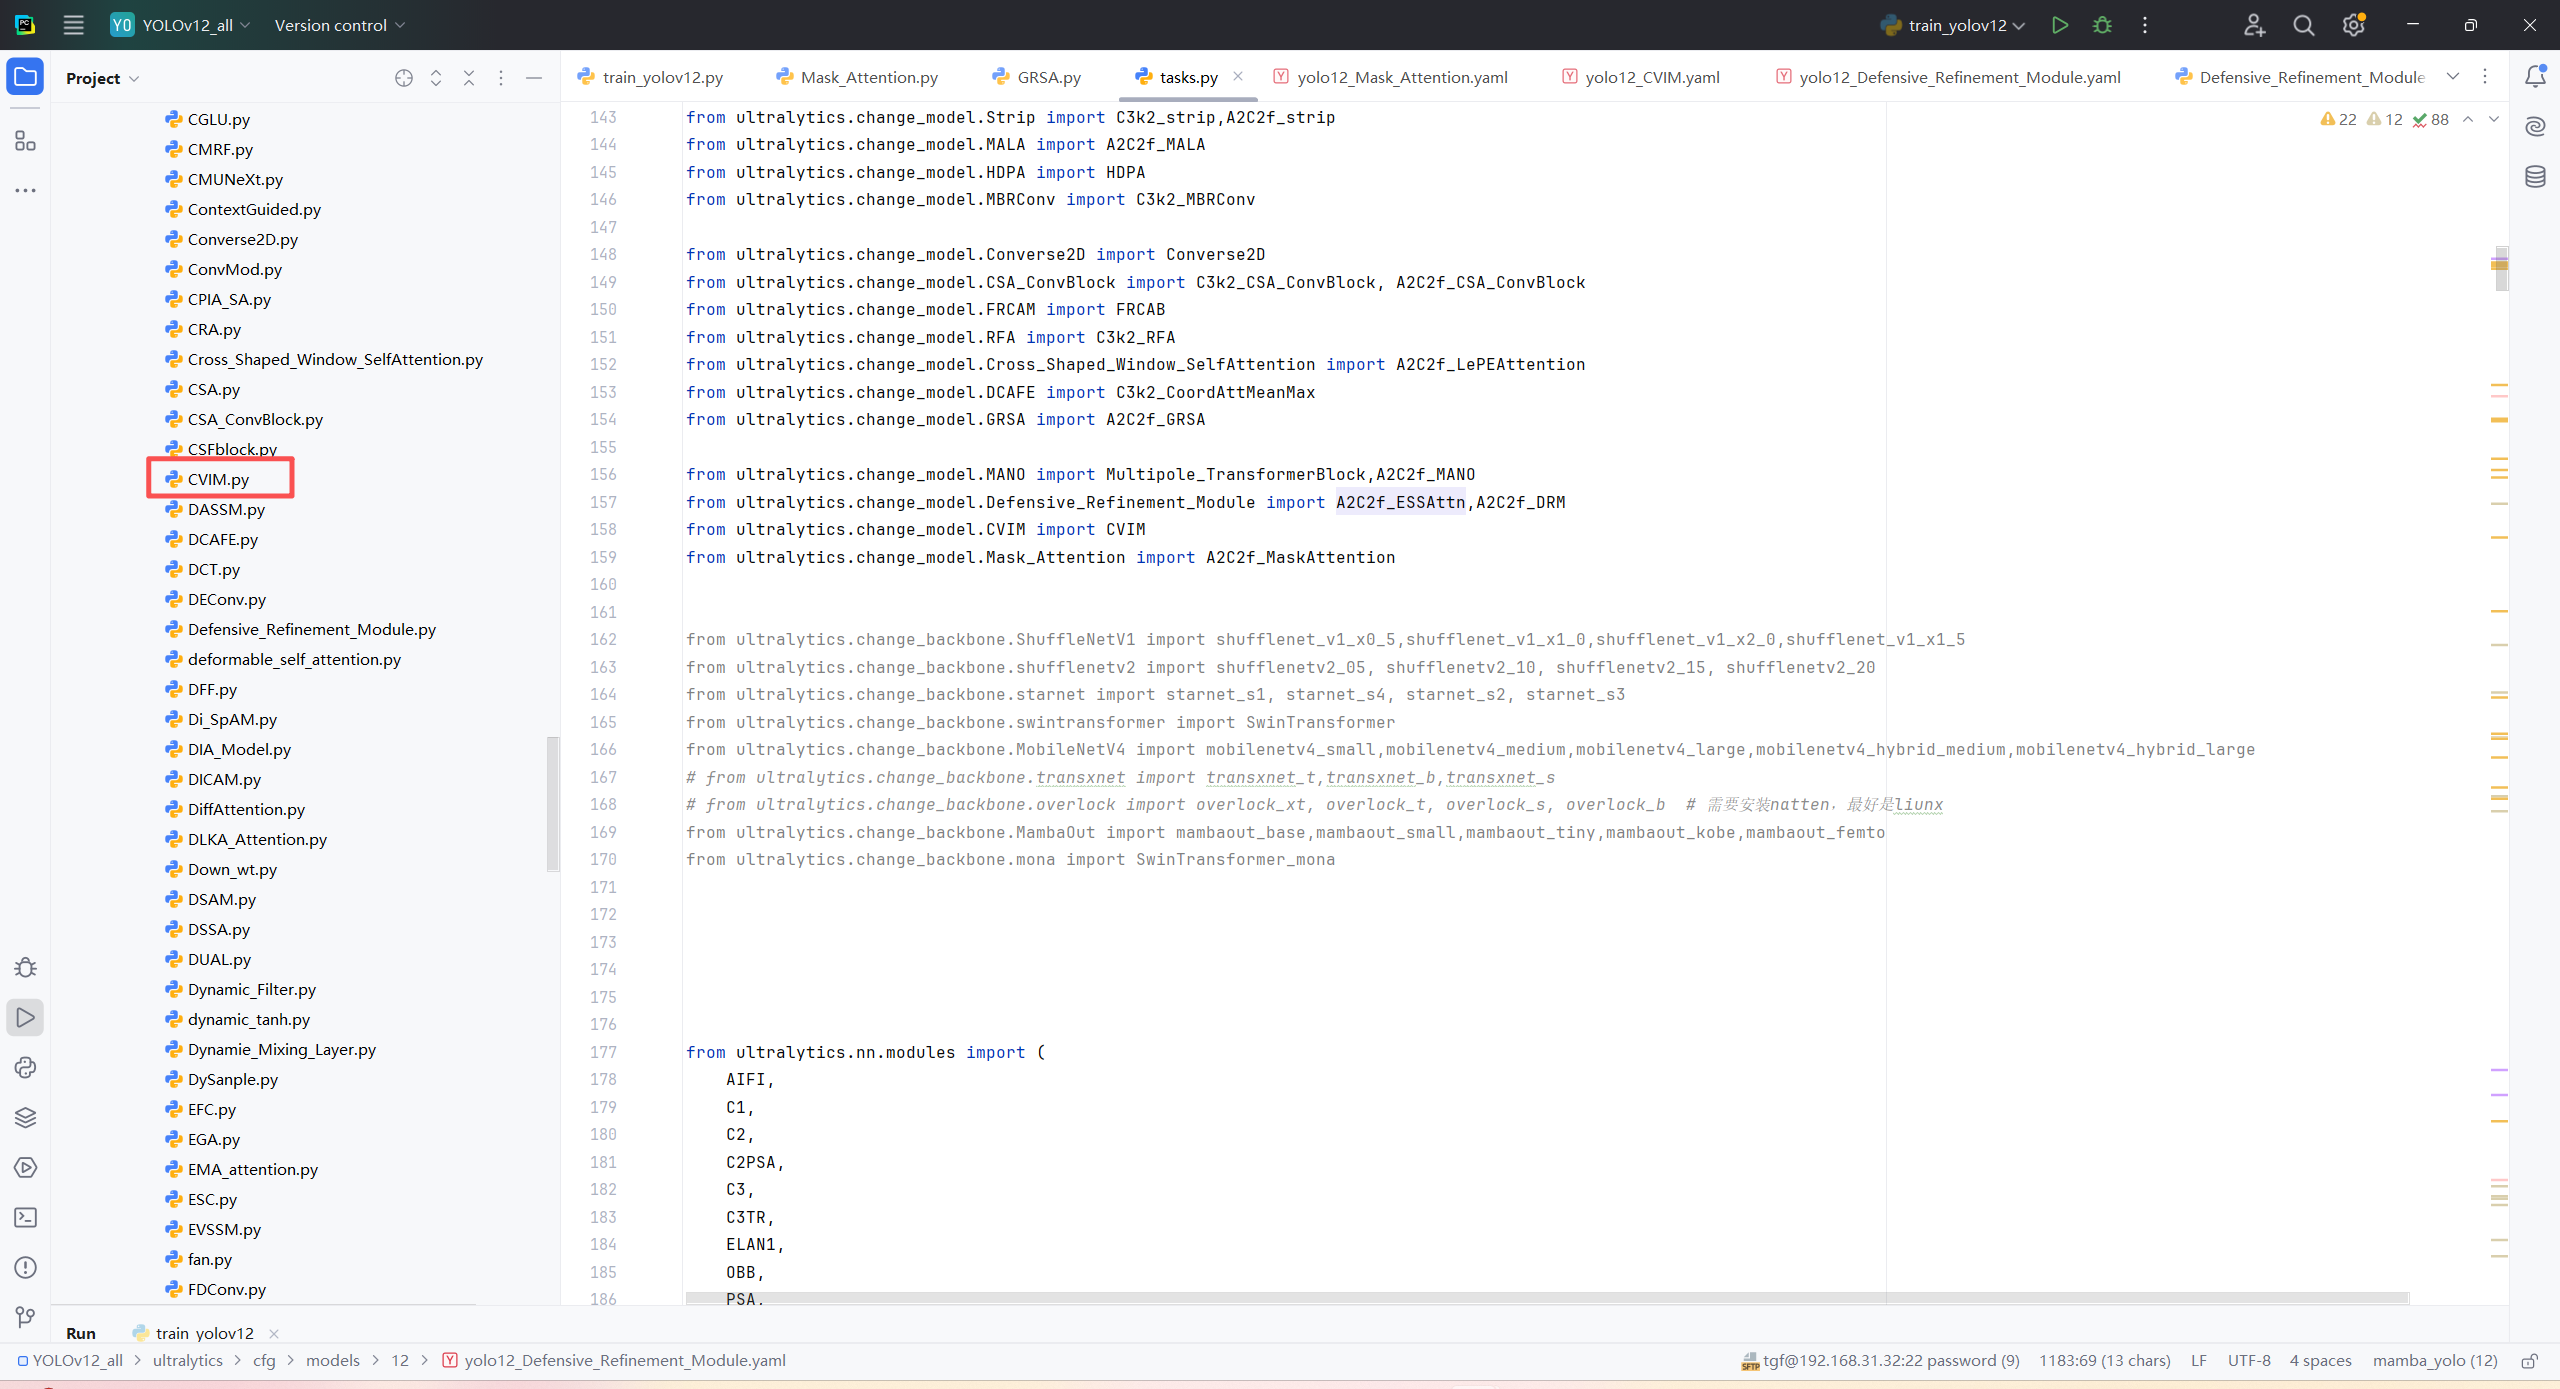The height and width of the screenshot is (1389, 2560).
Task: Open the Terminal tool window
Action: pos(26,1217)
